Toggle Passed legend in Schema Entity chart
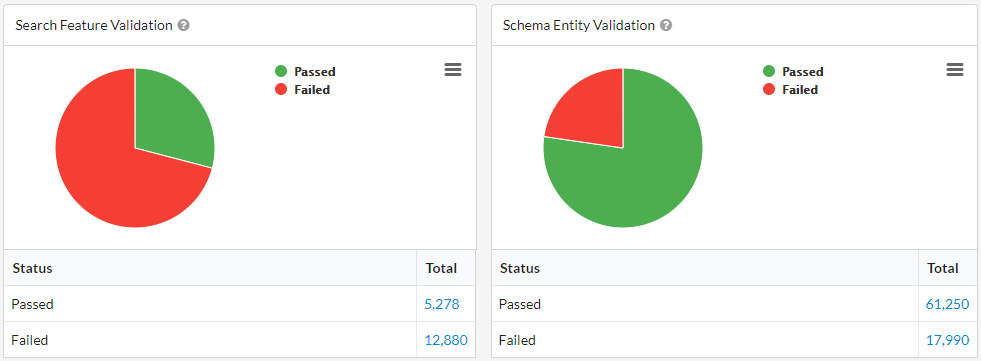The image size is (981, 361). click(793, 71)
